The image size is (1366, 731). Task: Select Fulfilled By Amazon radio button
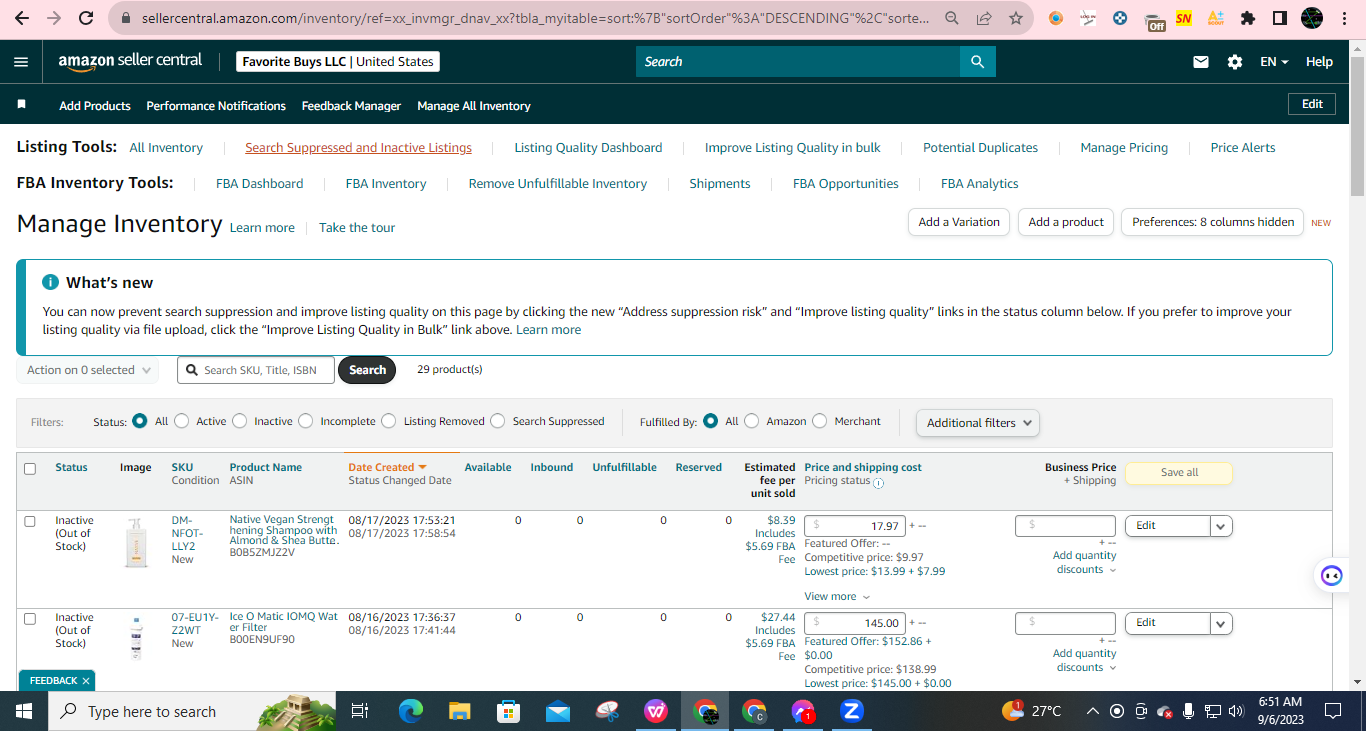click(752, 421)
